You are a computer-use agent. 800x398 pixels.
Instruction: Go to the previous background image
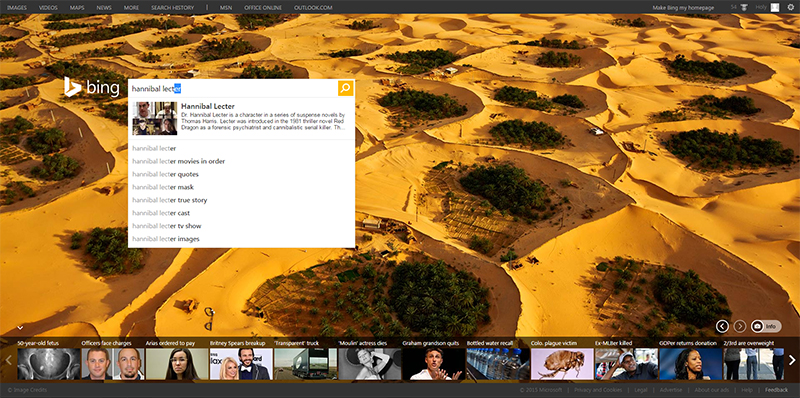(x=722, y=326)
